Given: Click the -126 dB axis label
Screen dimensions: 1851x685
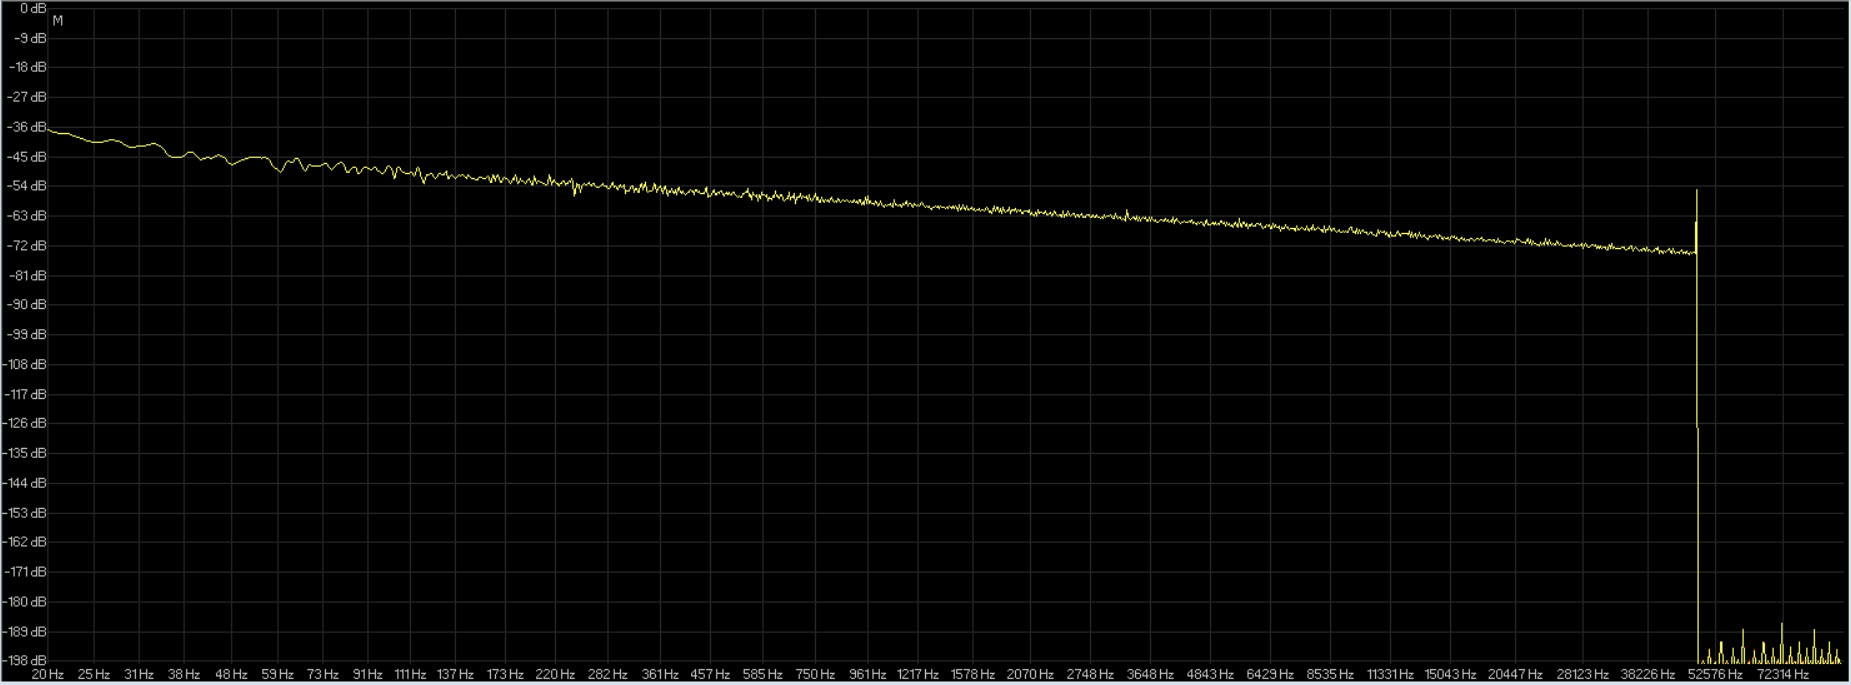Looking at the screenshot, I should [x=25, y=423].
